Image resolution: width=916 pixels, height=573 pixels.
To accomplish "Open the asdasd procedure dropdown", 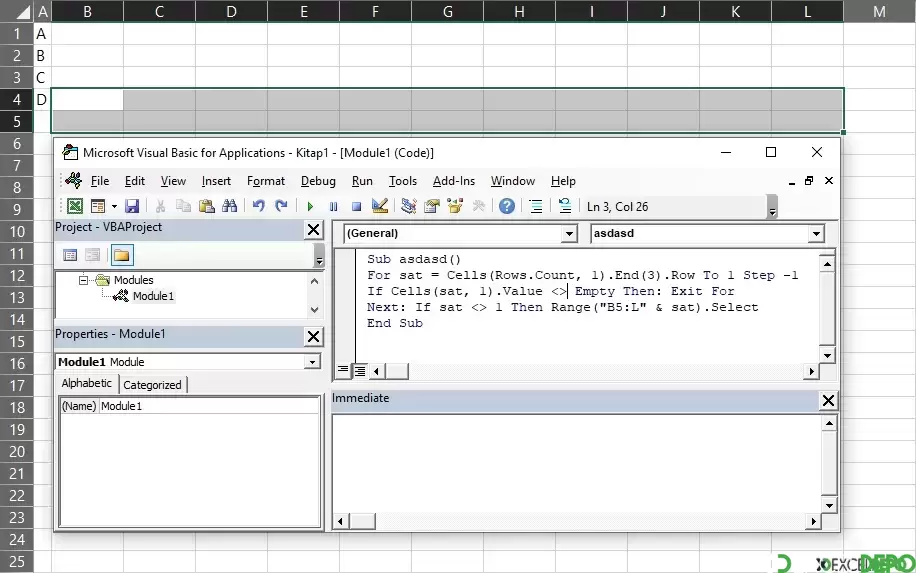I will click(x=816, y=234).
